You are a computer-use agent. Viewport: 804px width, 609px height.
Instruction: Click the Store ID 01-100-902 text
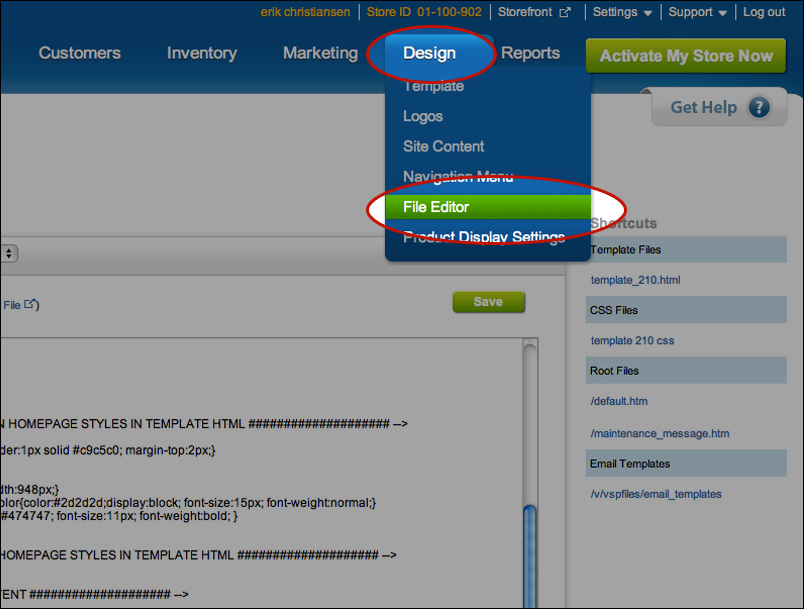[x=424, y=12]
